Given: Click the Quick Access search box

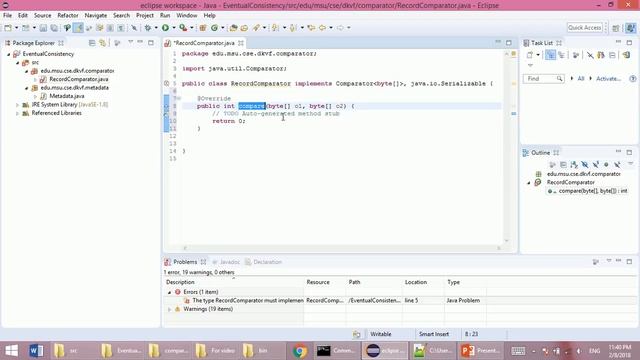Looking at the screenshot, I should point(584,28).
